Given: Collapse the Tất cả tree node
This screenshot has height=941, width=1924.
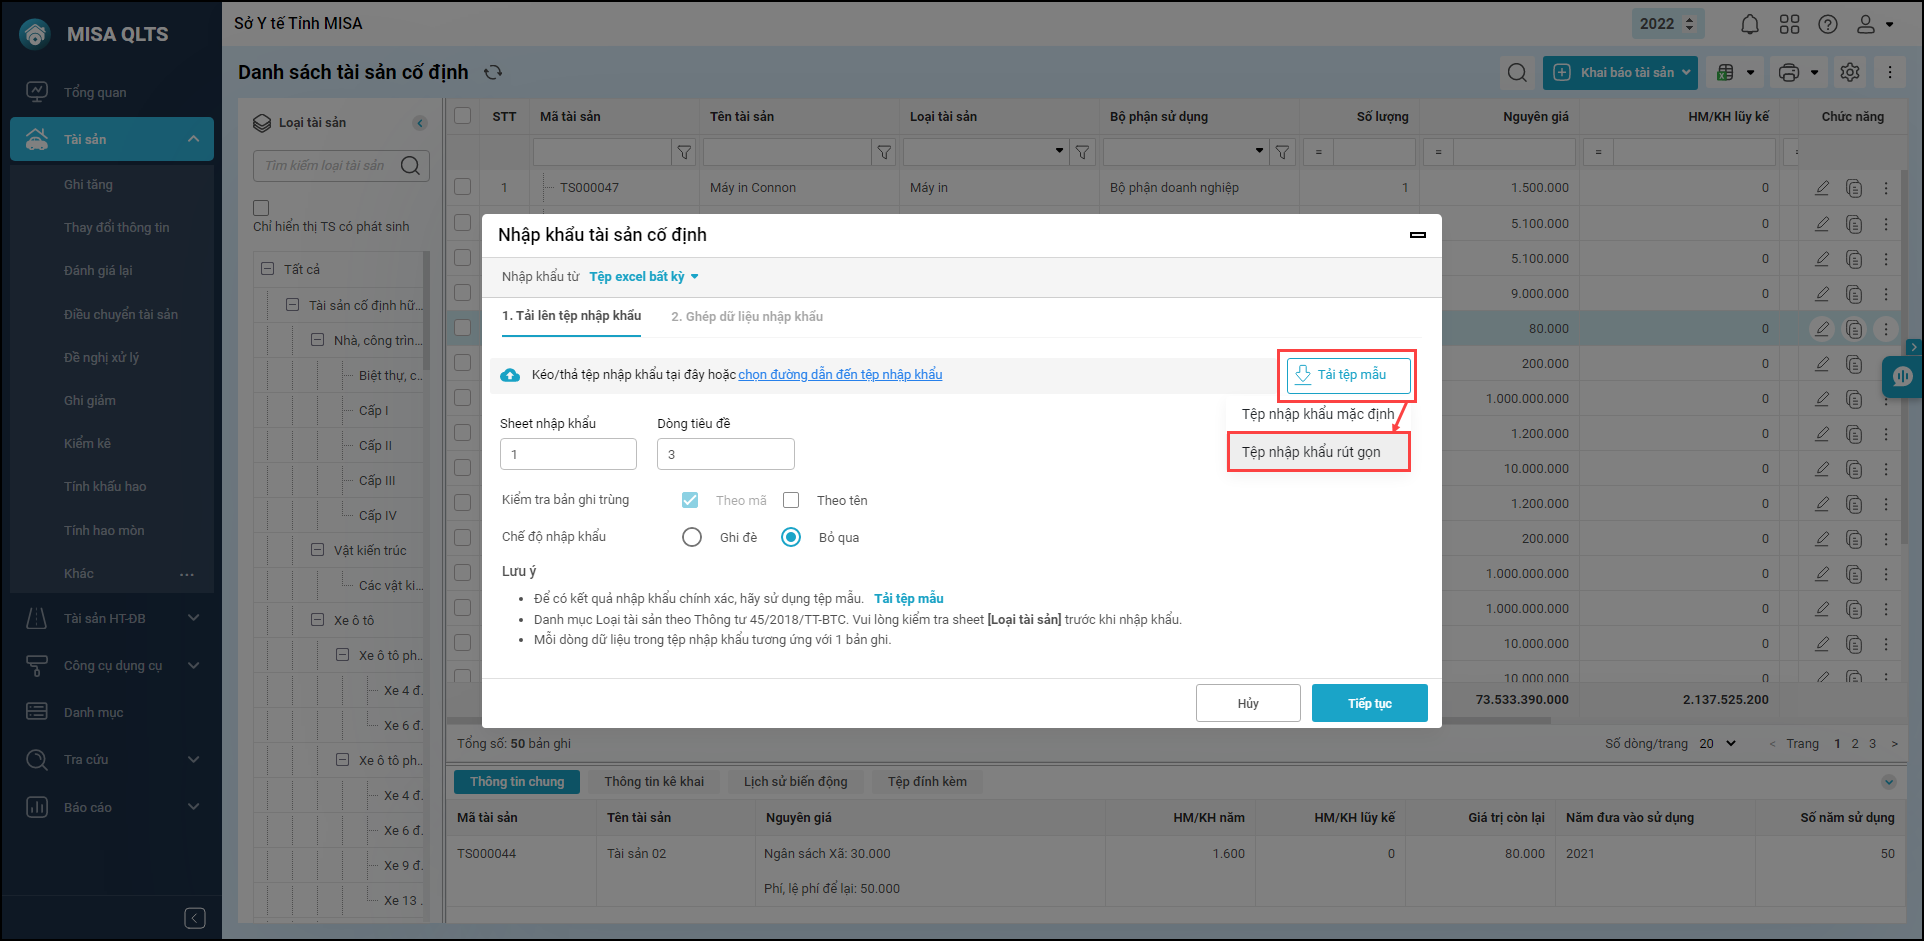Looking at the screenshot, I should click(x=267, y=269).
